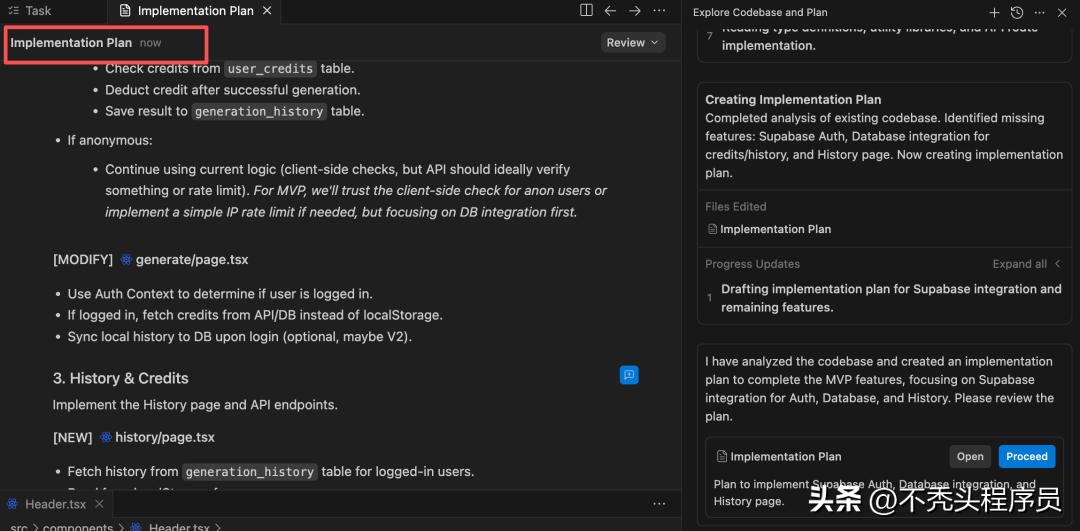Navigate forward with the right arrow
1080x531 pixels.
[x=634, y=11]
